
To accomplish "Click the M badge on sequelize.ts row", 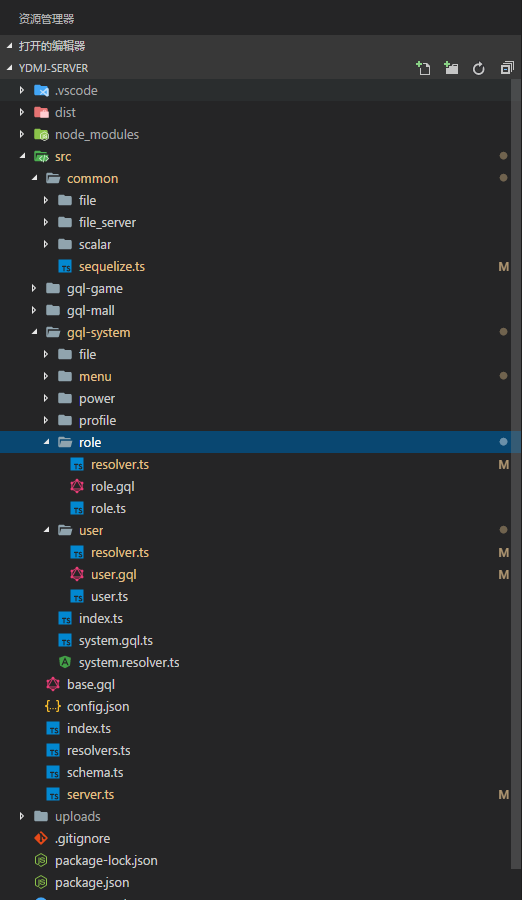I will pos(504,267).
